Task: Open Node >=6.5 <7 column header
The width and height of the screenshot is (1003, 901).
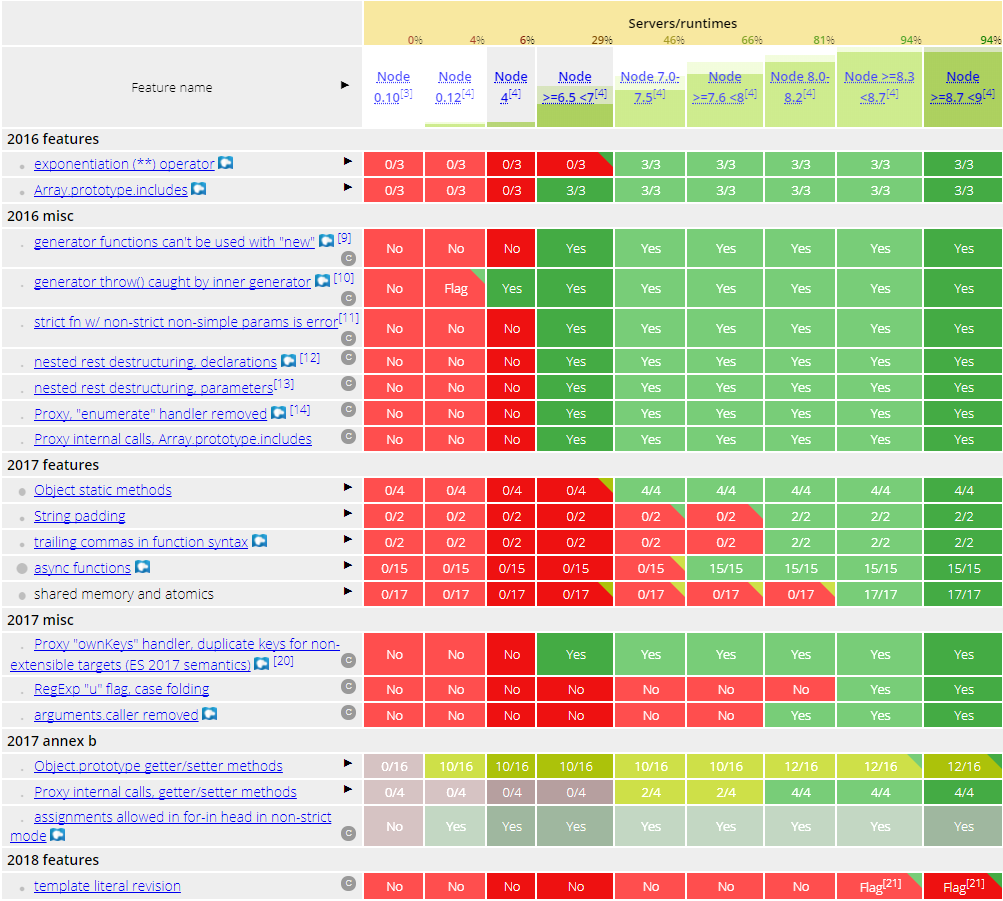Action: (x=574, y=87)
